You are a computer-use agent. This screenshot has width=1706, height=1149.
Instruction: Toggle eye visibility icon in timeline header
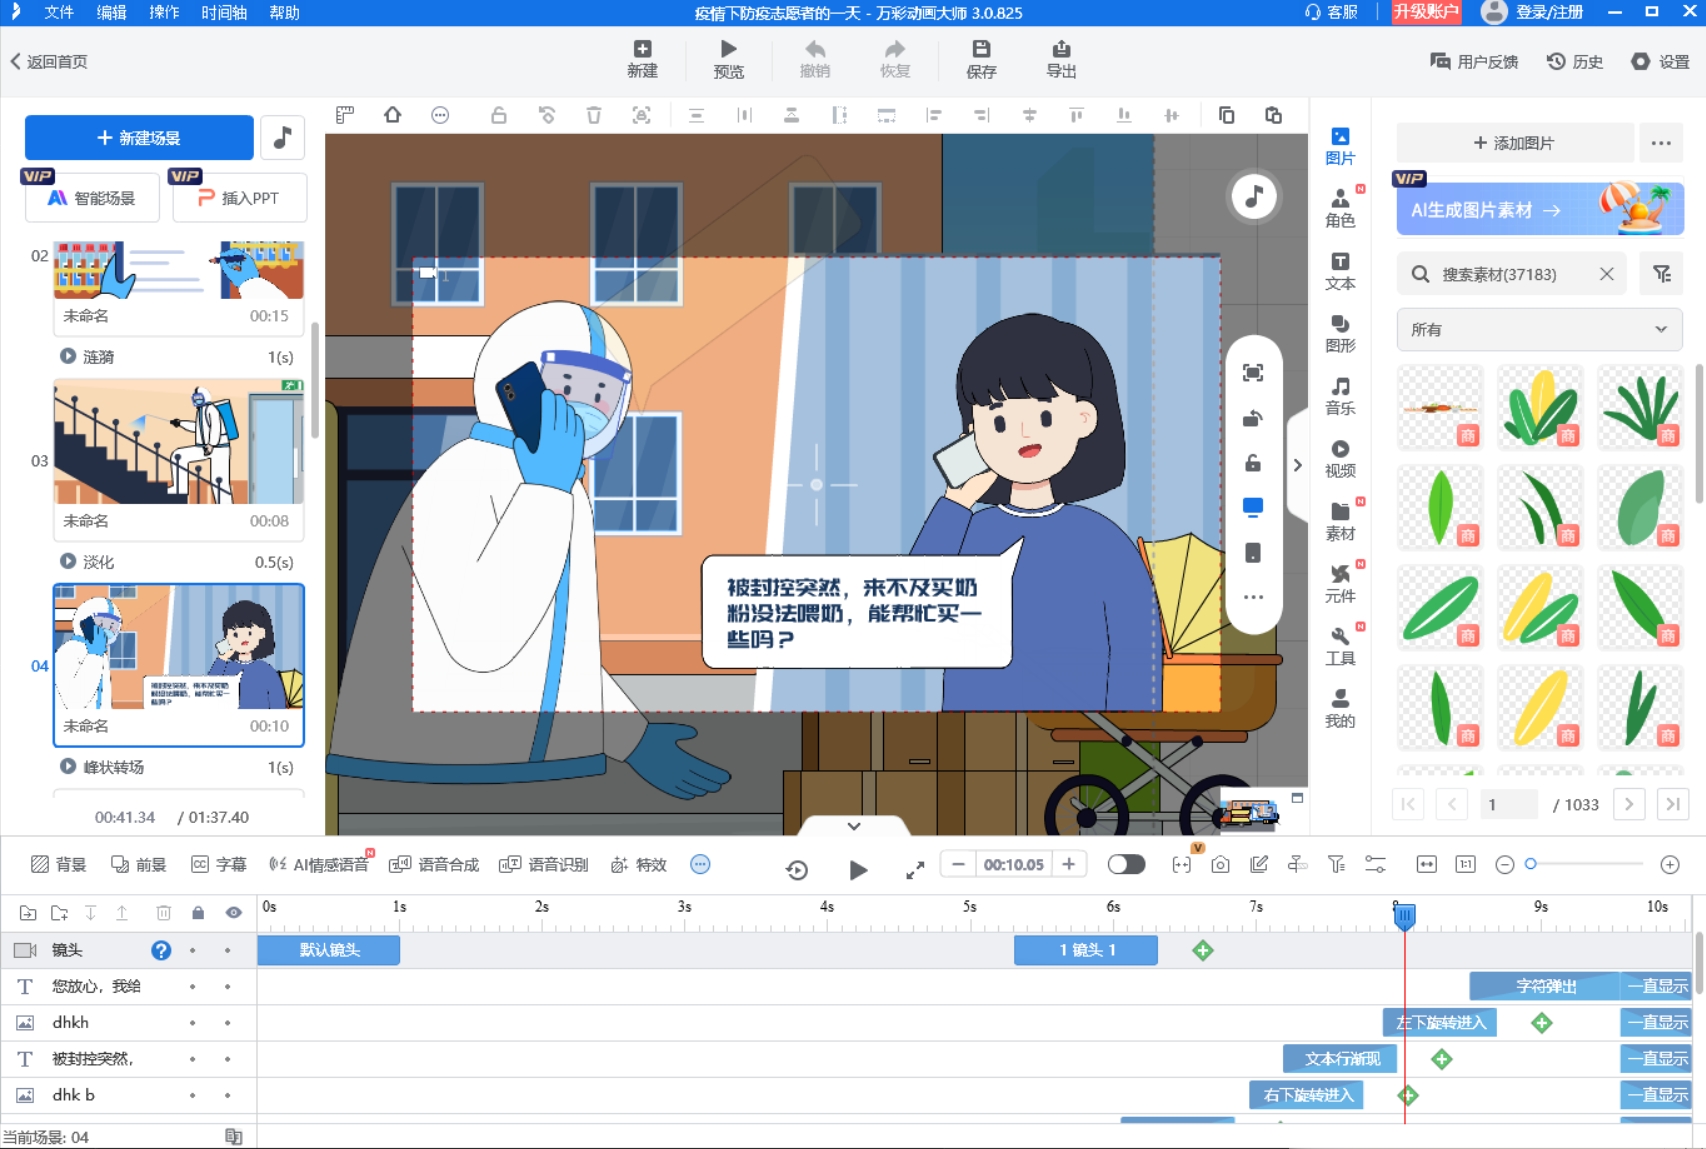pyautogui.click(x=233, y=912)
